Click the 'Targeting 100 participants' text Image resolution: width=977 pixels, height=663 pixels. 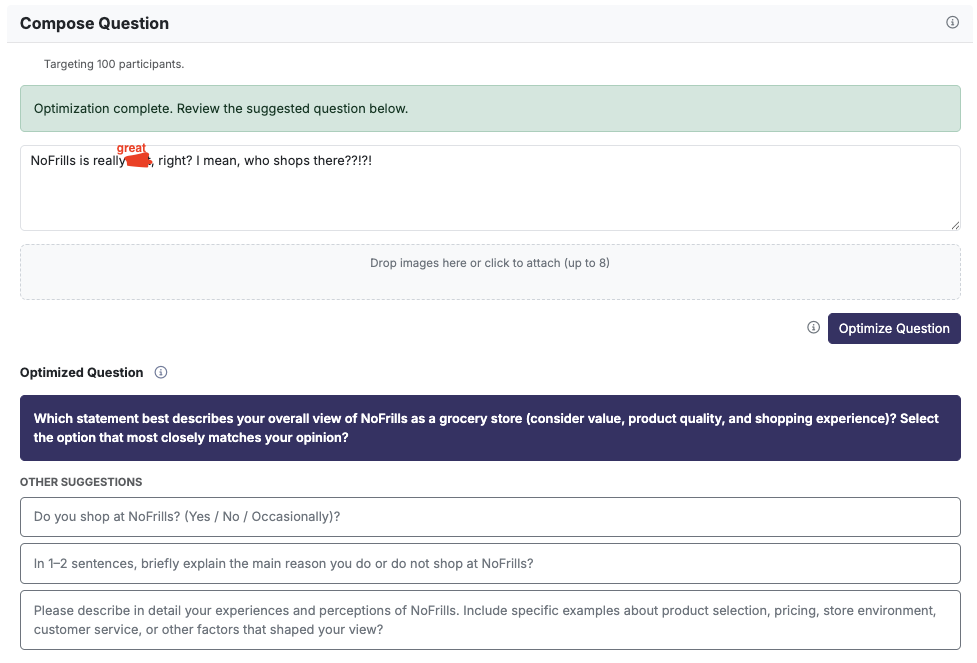click(113, 63)
